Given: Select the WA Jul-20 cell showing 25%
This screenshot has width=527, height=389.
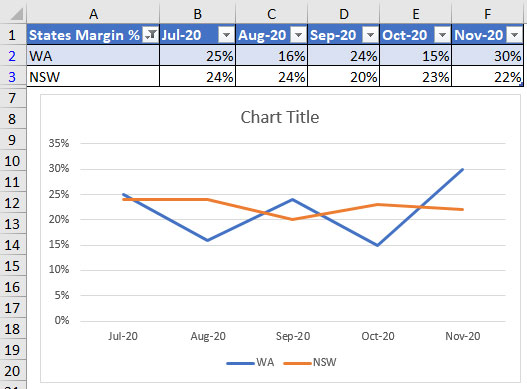Looking at the screenshot, I should tap(198, 55).
